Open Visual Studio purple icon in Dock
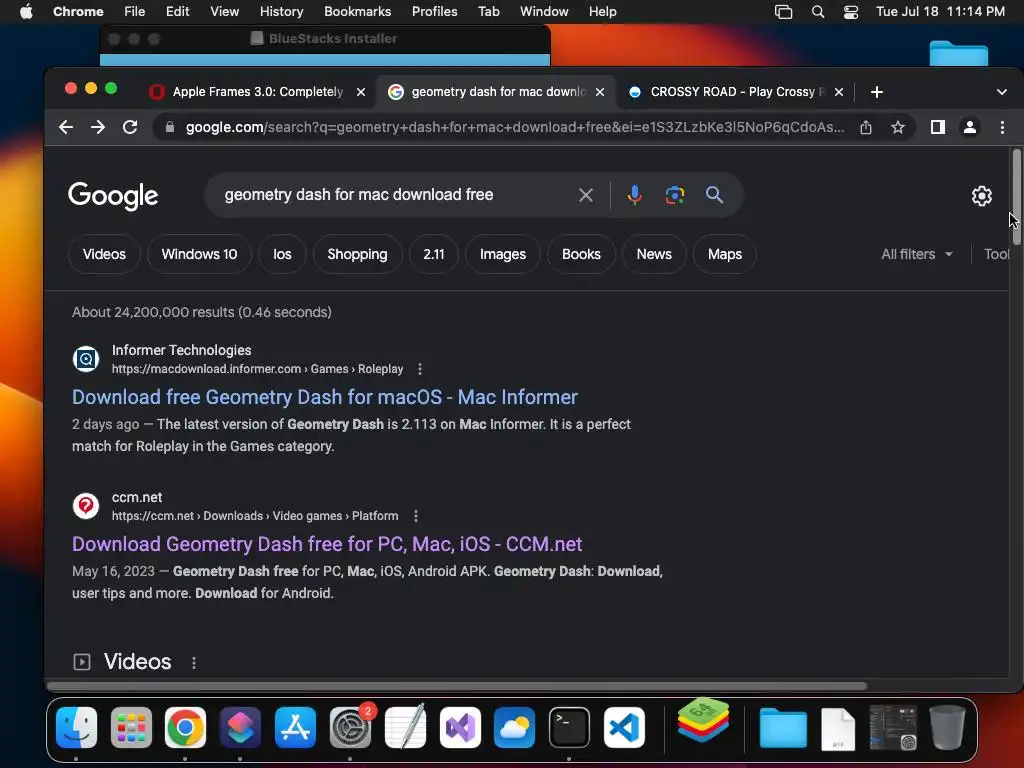 tap(460, 728)
